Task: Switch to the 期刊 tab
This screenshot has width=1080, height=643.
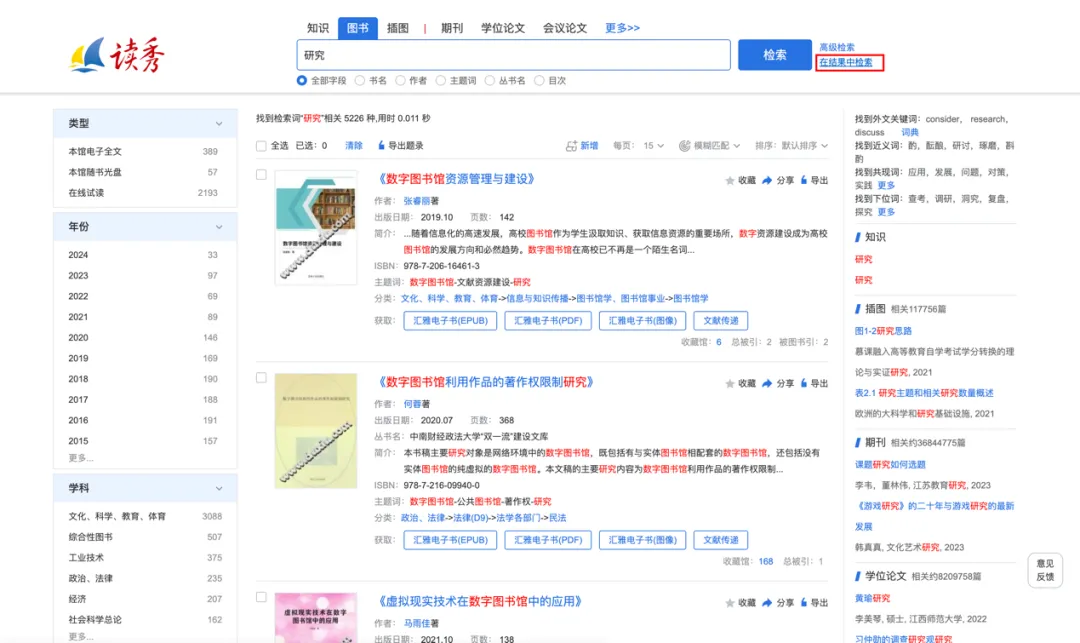Action: click(x=452, y=28)
